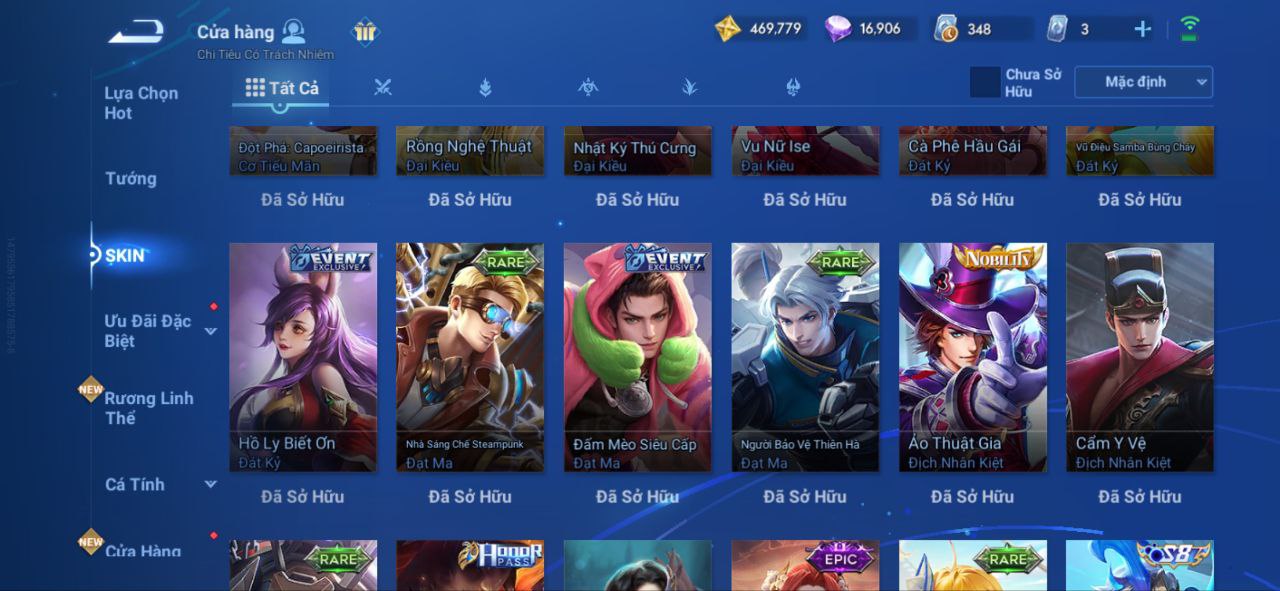Tap Đã Sở Hữu under Đấm Mèo Siêu Cấp
1280x591 pixels.
pos(638,497)
